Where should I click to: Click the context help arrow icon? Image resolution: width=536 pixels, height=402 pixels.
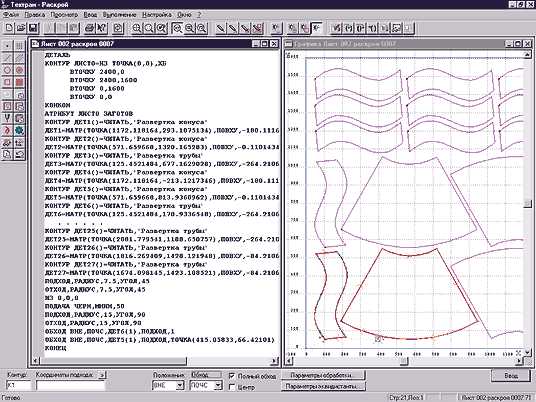(102, 28)
